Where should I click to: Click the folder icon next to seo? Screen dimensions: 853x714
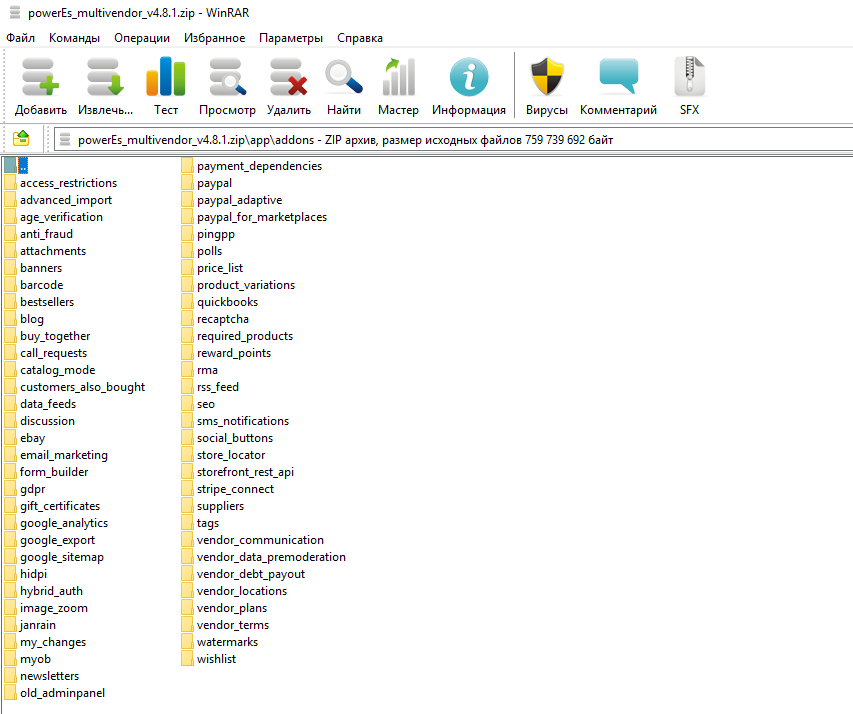point(187,404)
